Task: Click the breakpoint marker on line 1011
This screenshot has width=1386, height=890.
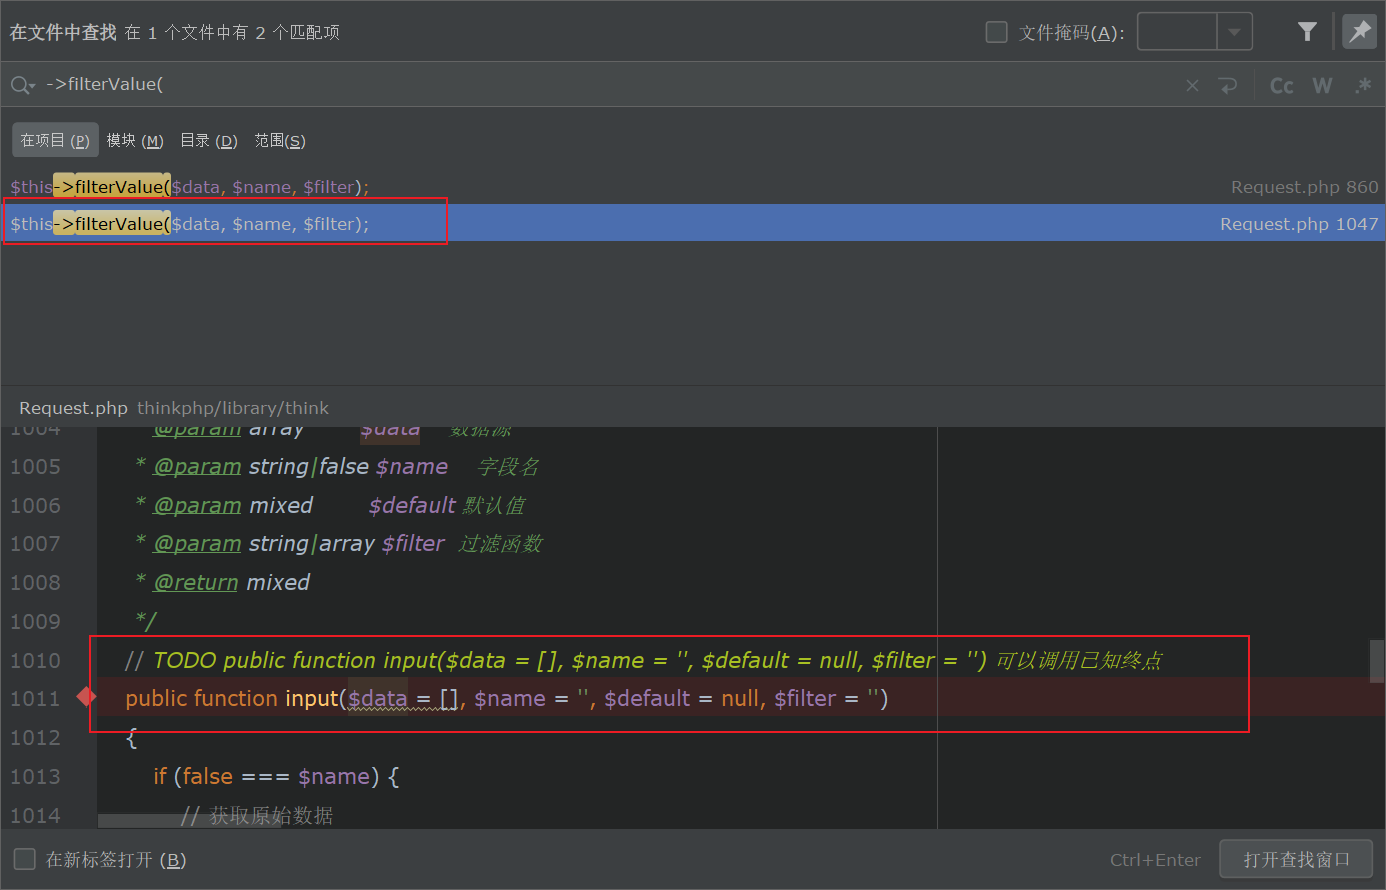Action: [x=87, y=697]
